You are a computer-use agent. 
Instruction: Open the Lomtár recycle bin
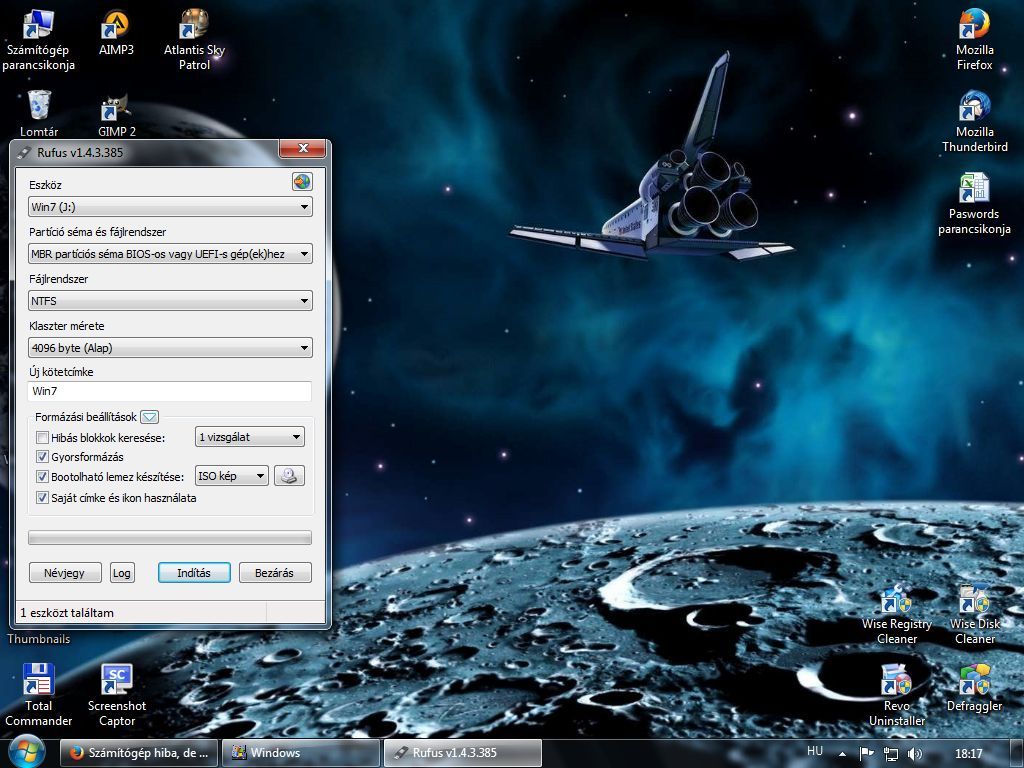(x=39, y=114)
